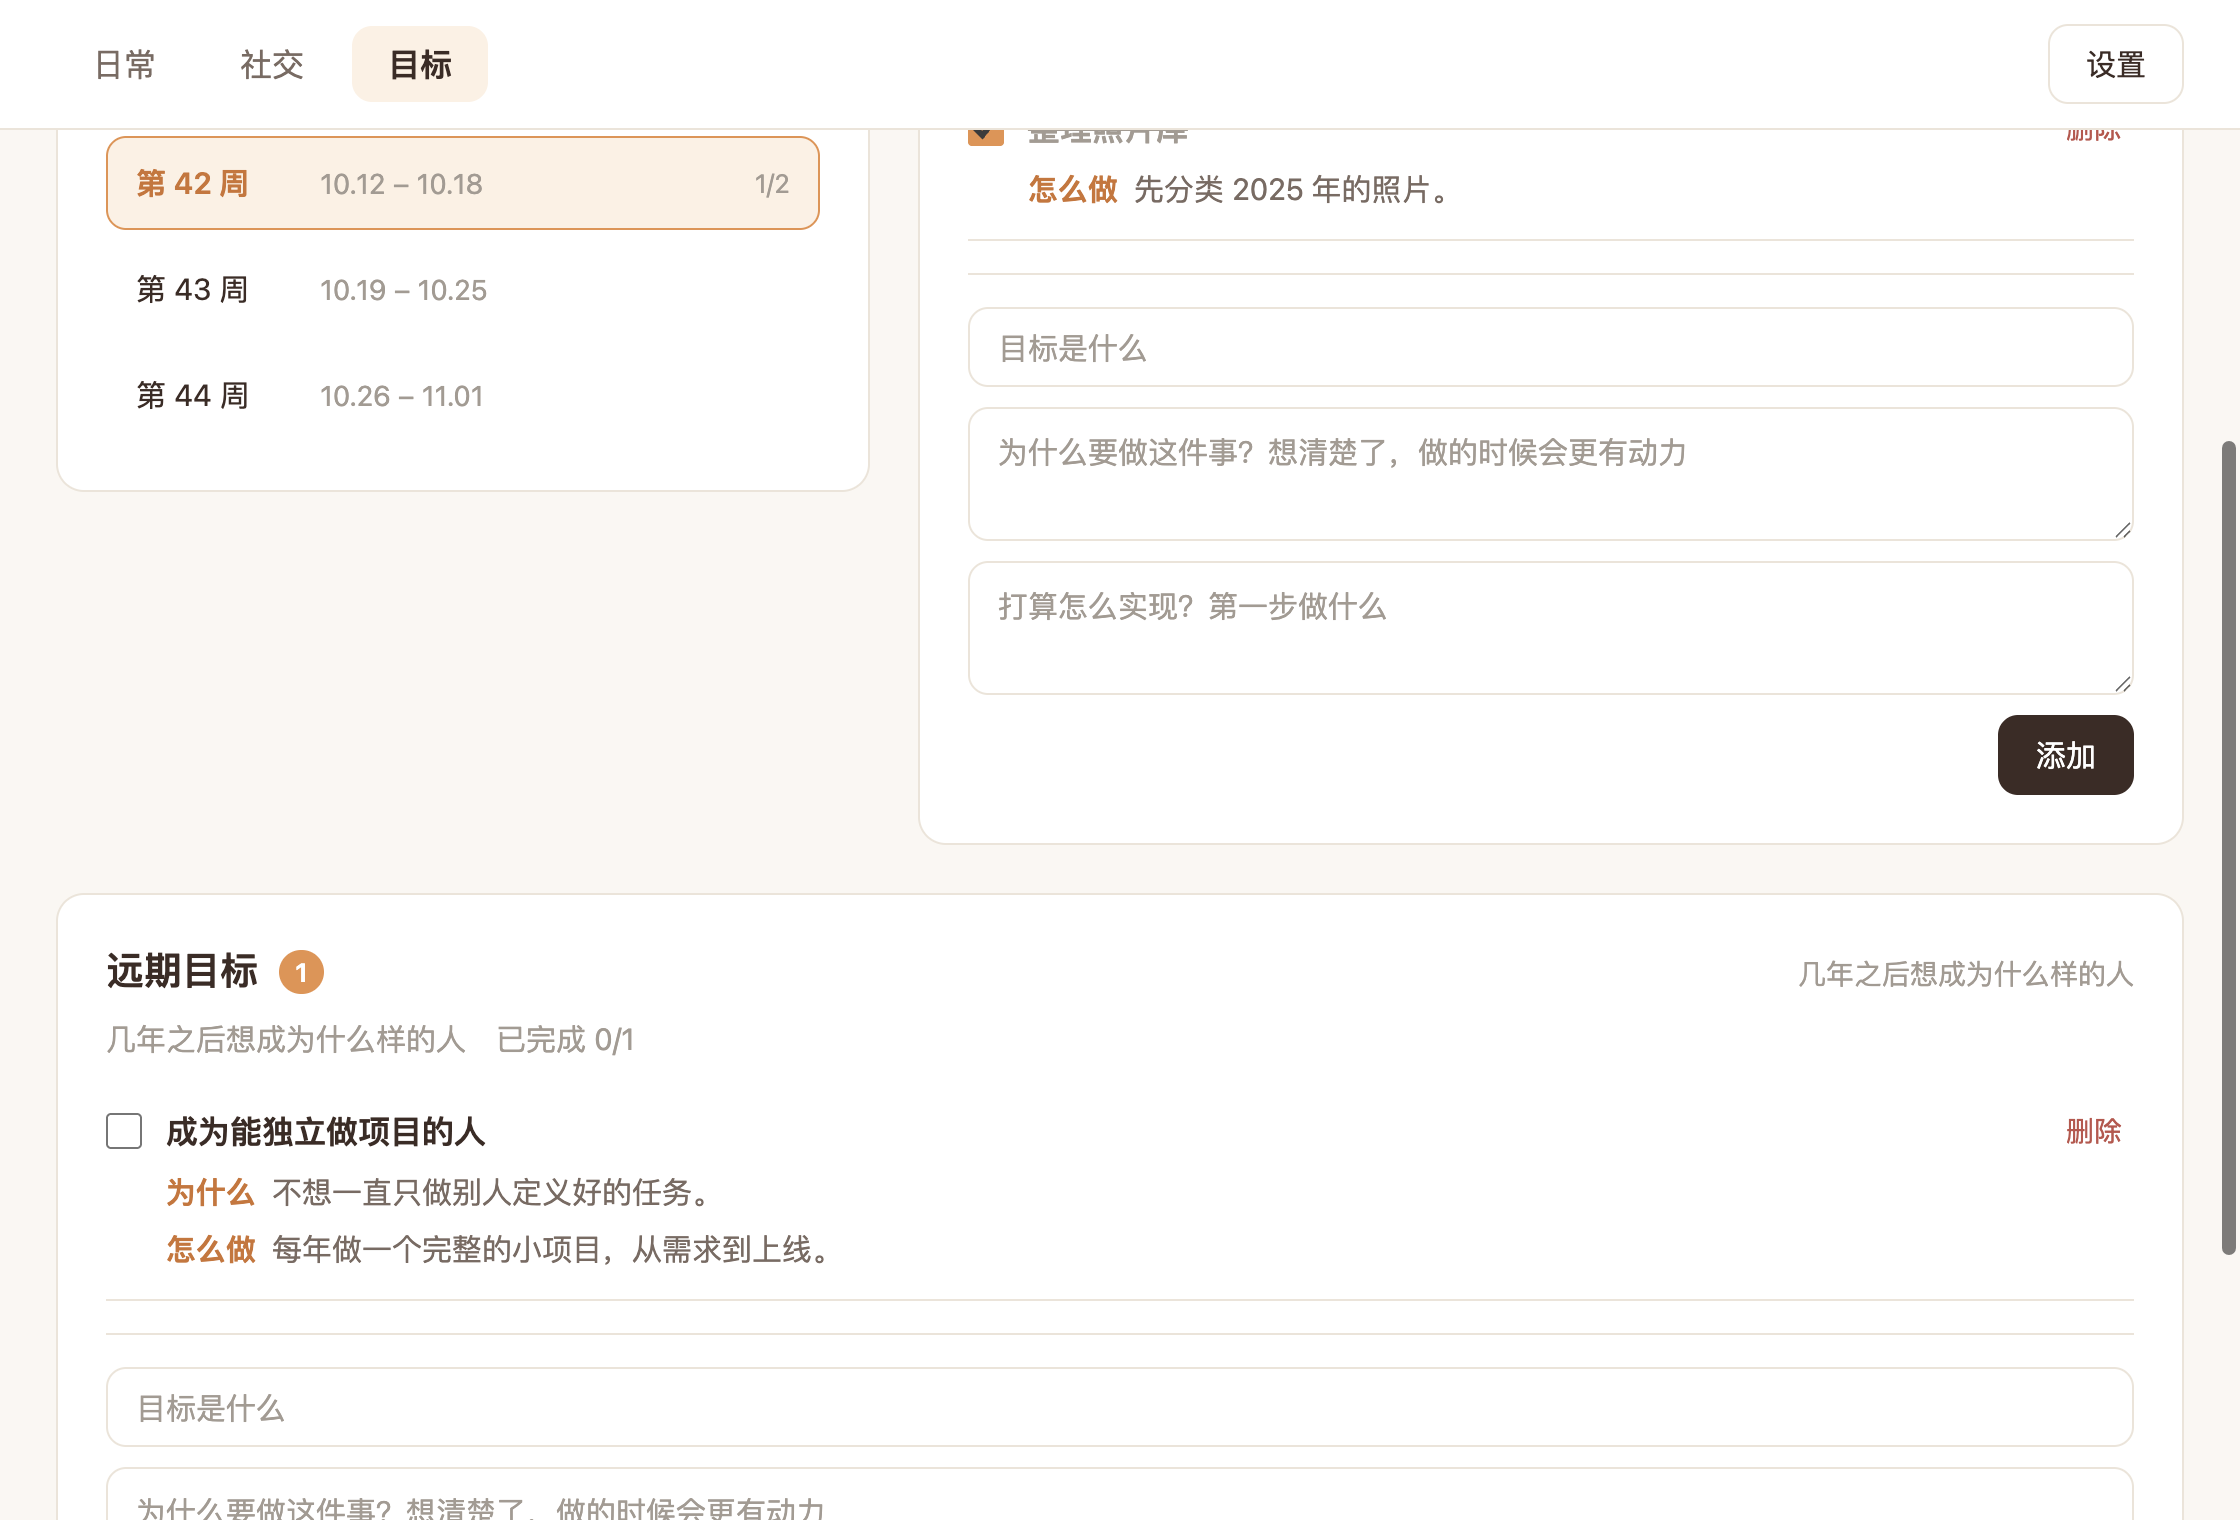
Task: Switch to the 日常 tab
Action: pyautogui.click(x=125, y=65)
